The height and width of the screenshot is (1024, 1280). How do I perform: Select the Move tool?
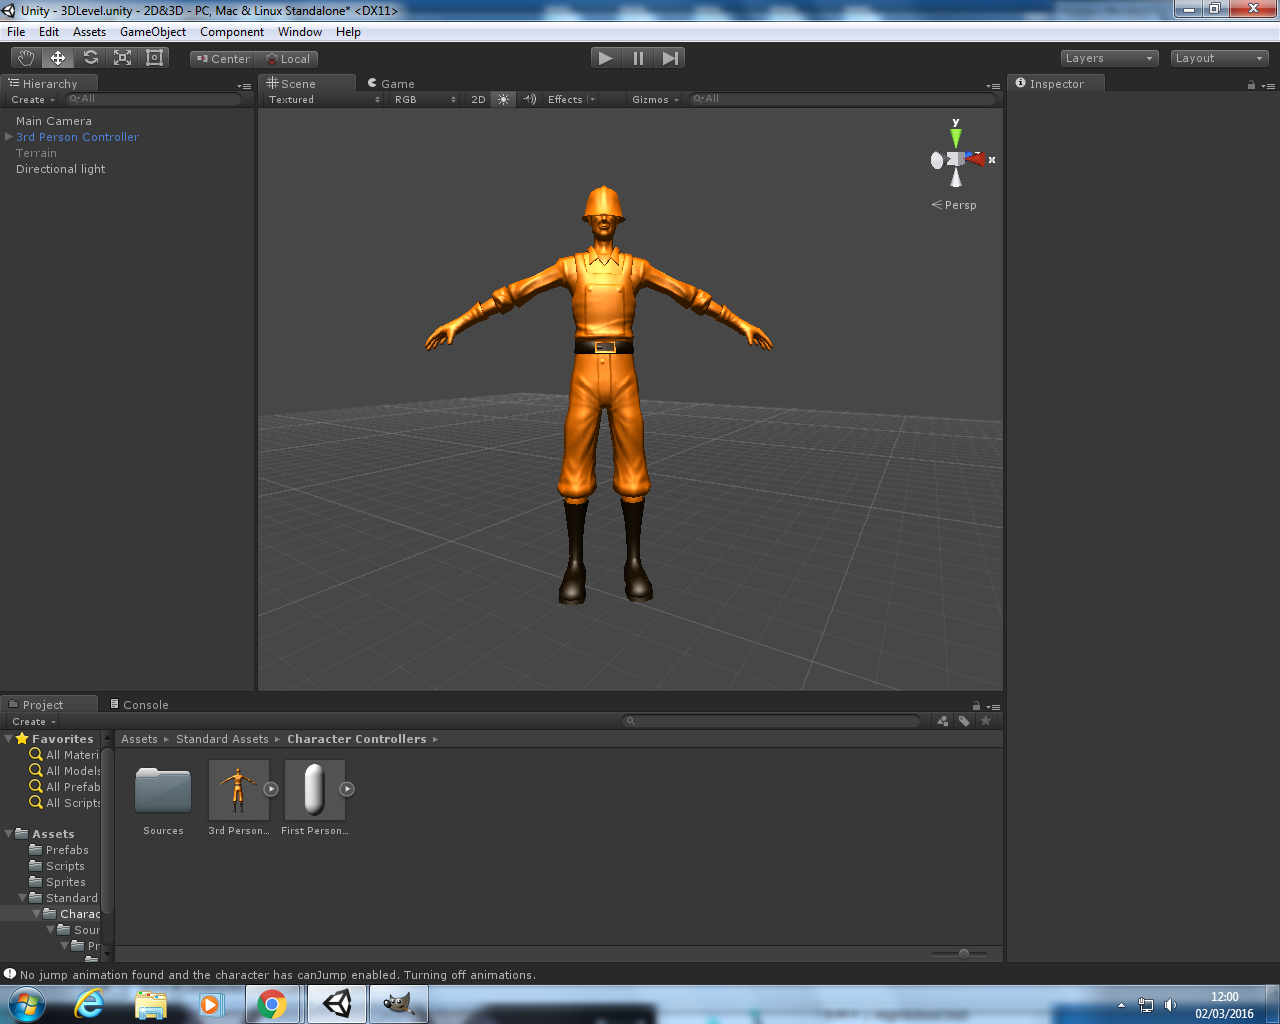[57, 58]
